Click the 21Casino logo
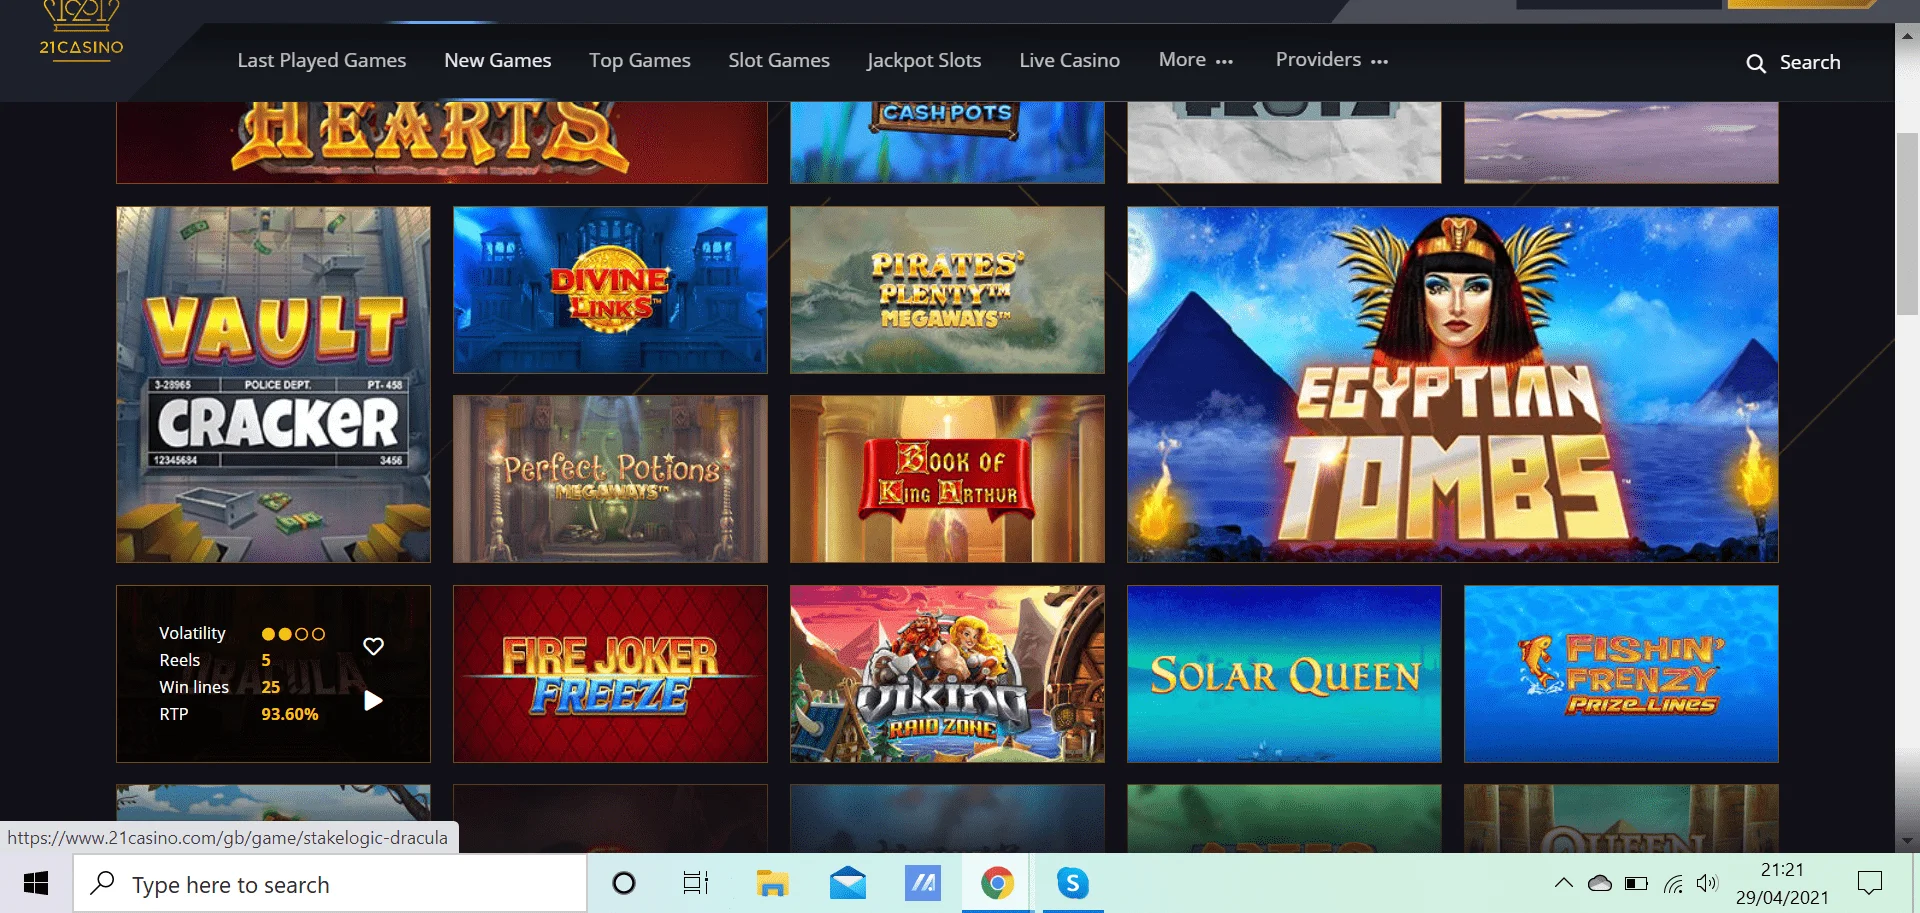This screenshot has width=1920, height=913. click(x=81, y=32)
